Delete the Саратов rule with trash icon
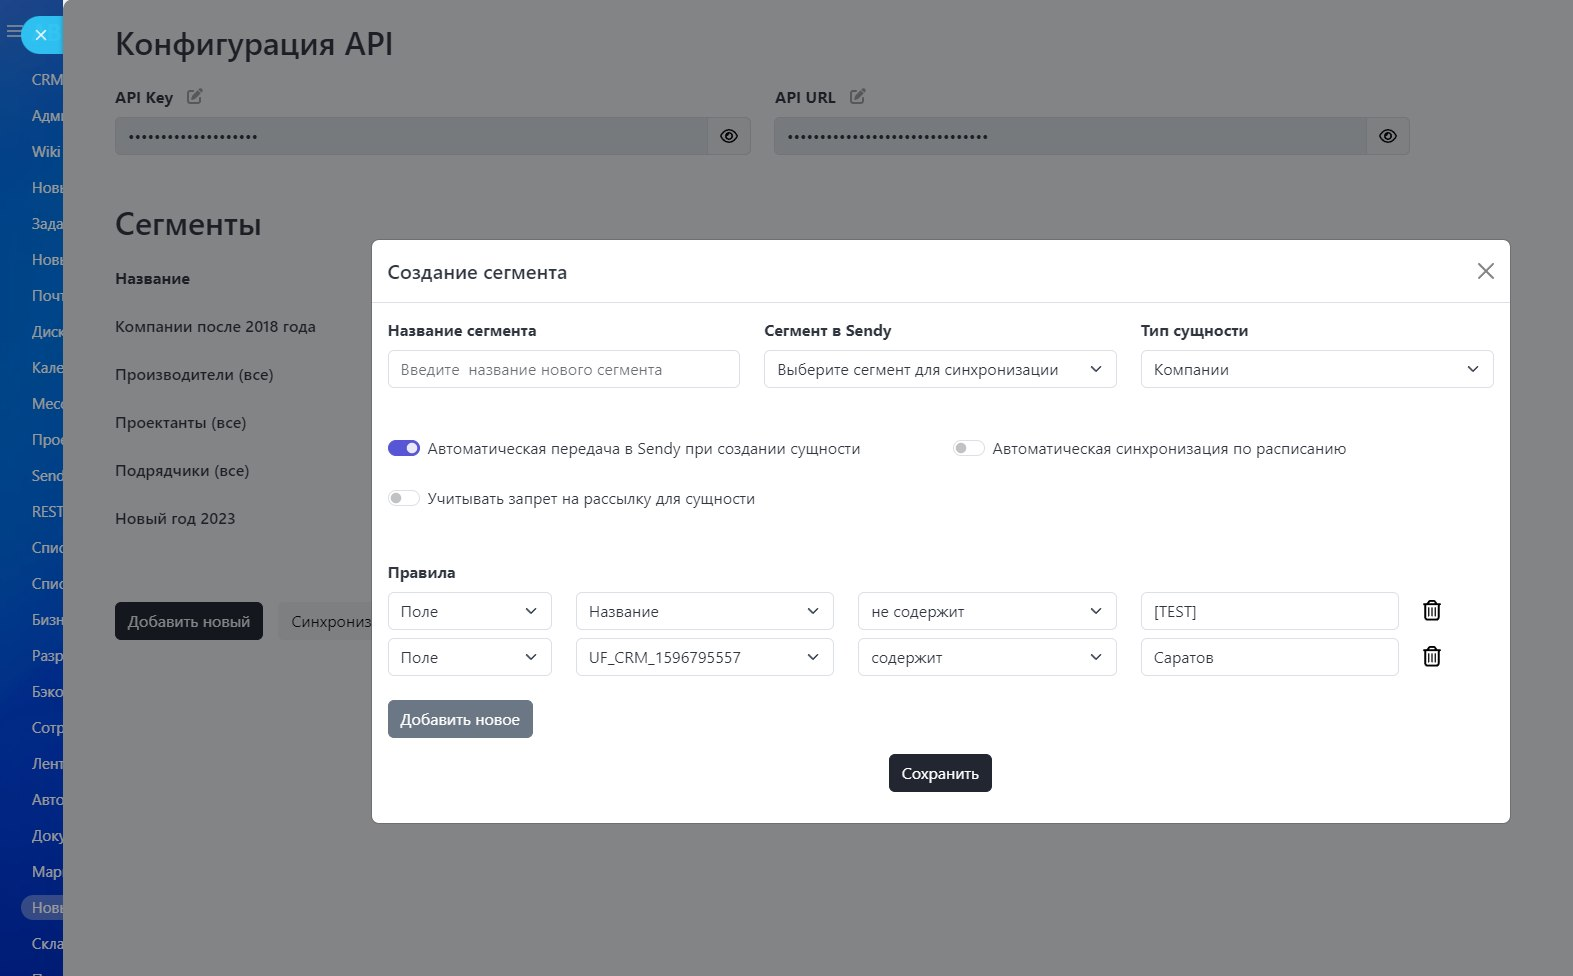This screenshot has height=976, width=1573. tap(1431, 657)
